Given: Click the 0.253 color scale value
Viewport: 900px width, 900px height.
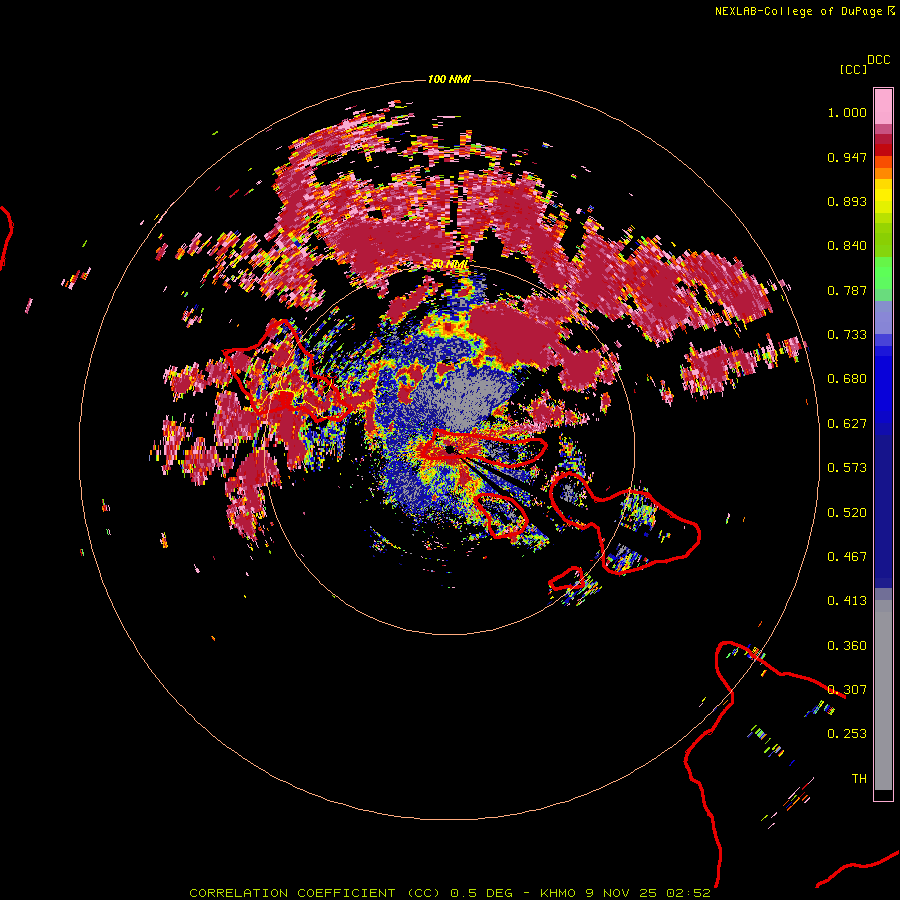Looking at the screenshot, I should point(847,734).
